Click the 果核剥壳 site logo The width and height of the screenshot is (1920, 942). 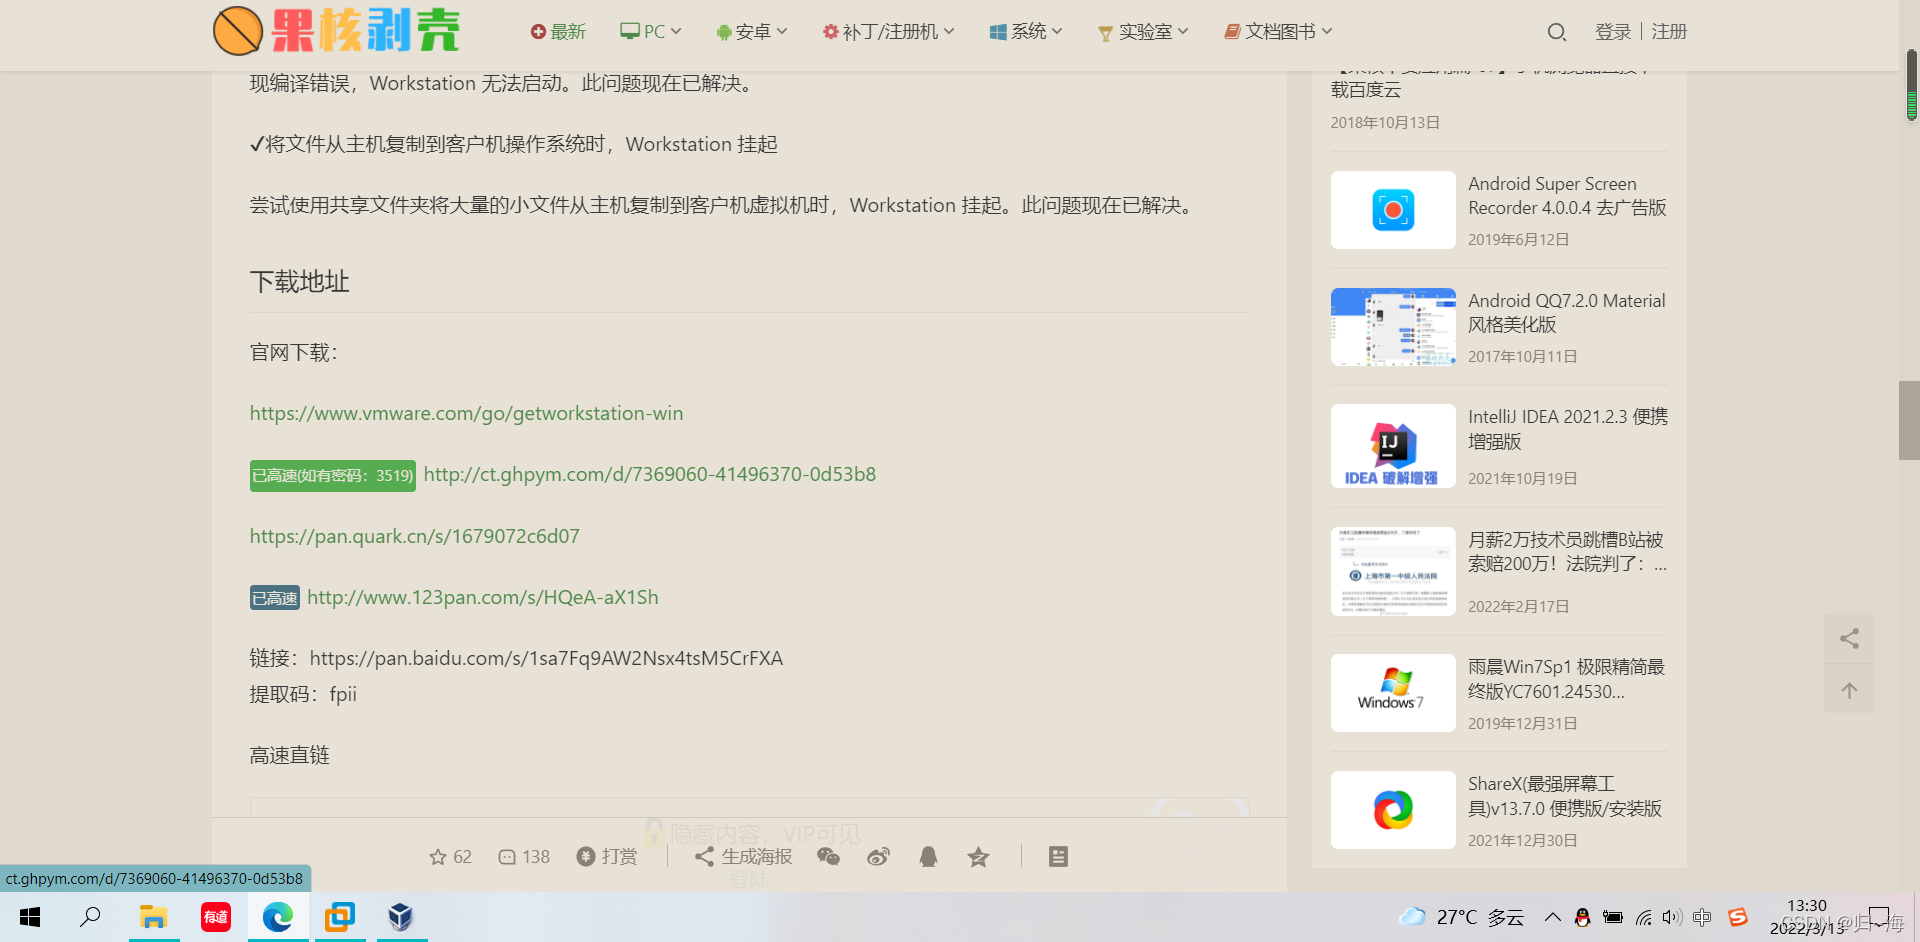(x=336, y=30)
